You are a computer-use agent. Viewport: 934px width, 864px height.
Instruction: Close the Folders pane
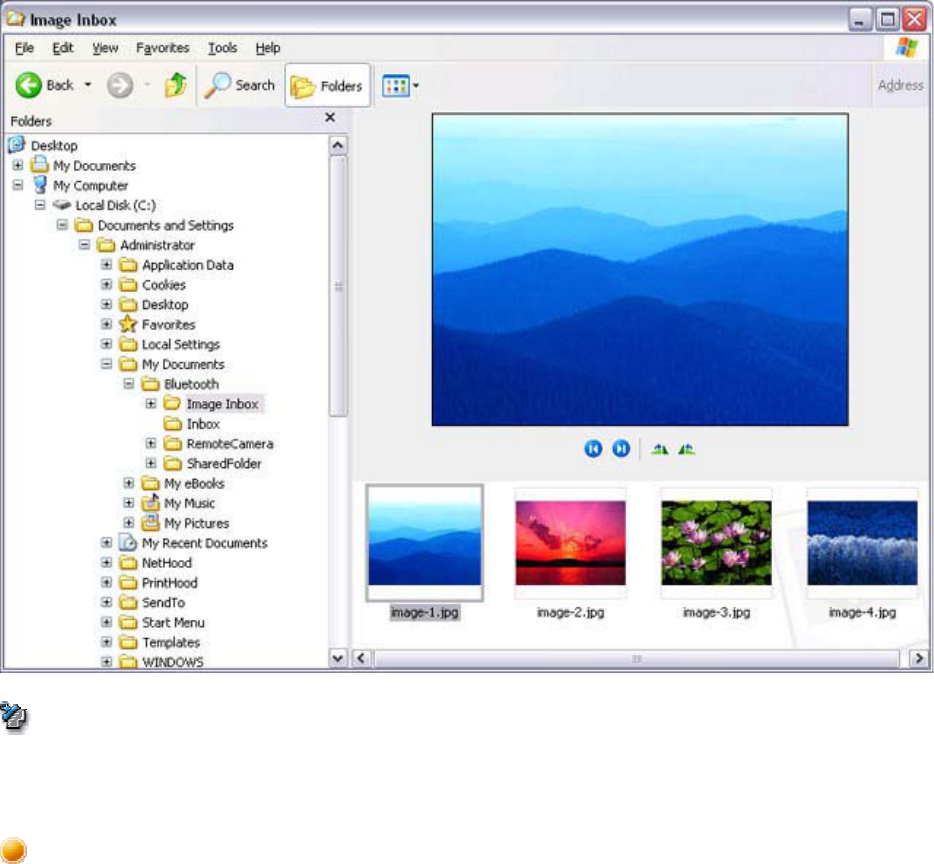[x=330, y=118]
